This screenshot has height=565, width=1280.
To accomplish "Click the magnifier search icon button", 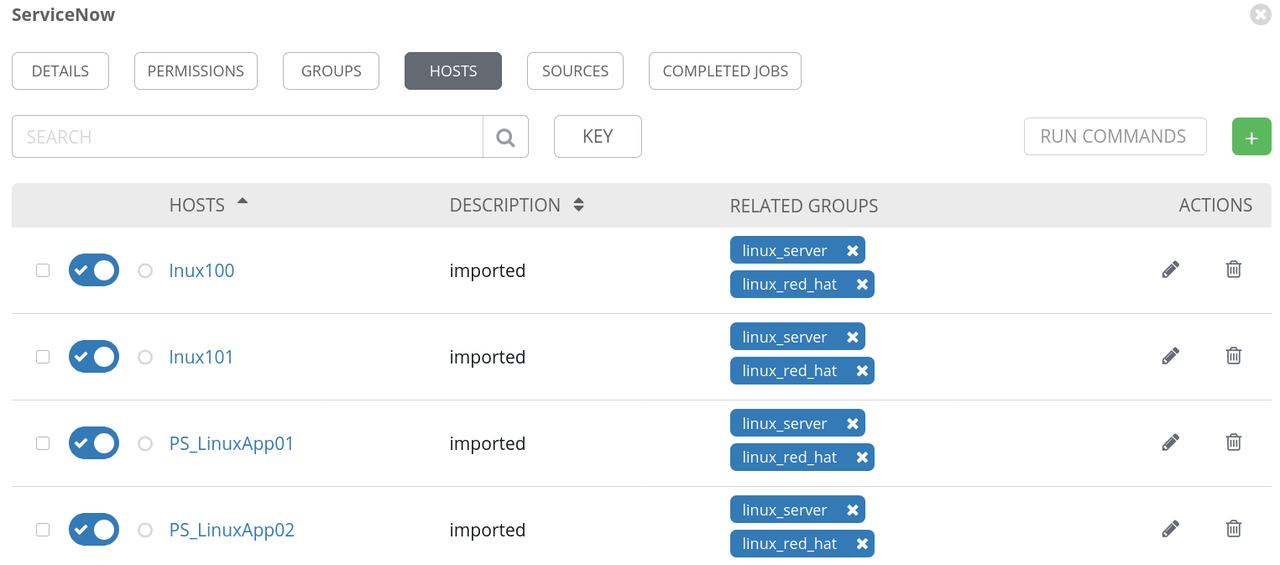I will tap(505, 137).
